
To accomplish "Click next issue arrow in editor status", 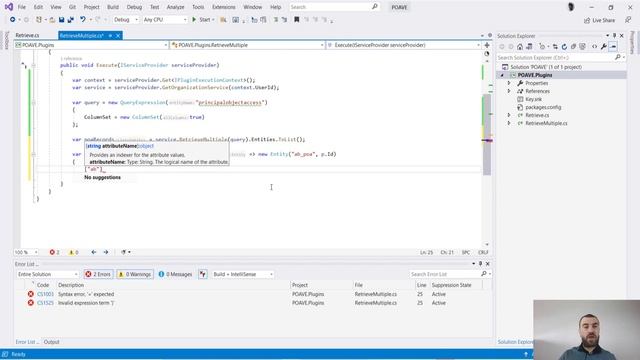I will (106, 252).
